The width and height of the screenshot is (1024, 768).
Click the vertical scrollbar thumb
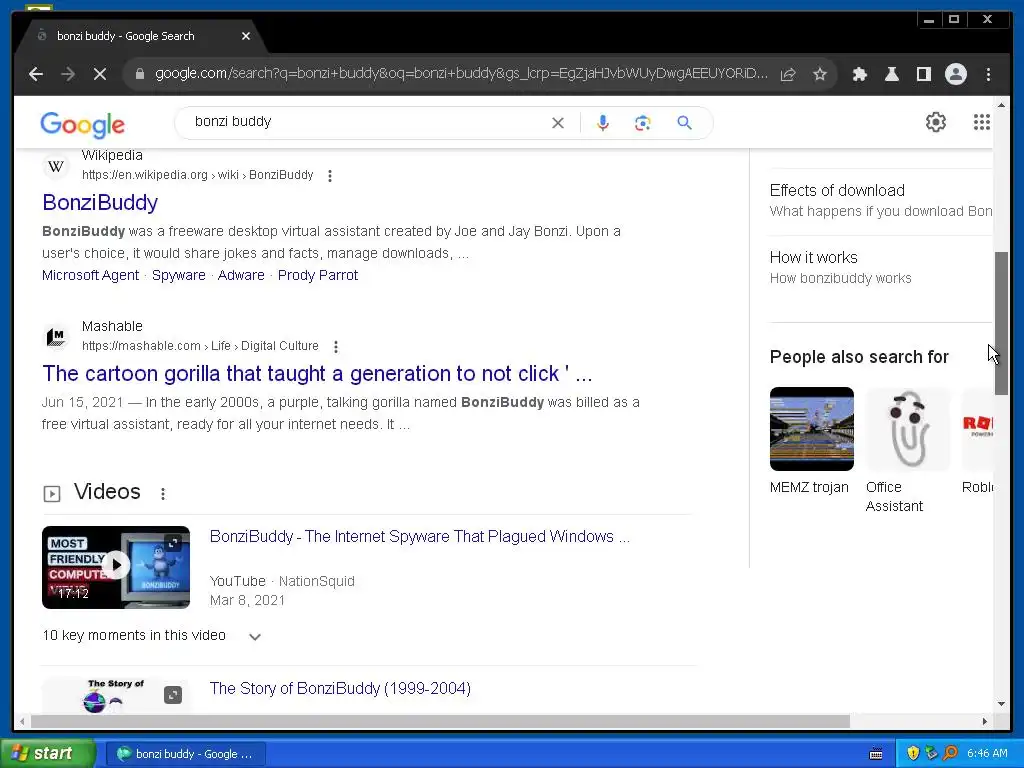[x=1001, y=323]
